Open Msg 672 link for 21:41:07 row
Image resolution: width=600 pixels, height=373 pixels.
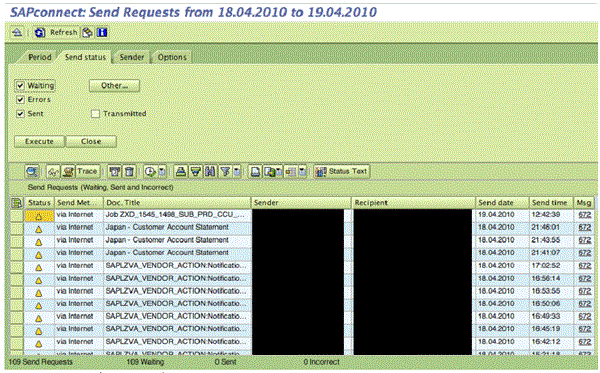coord(584,253)
